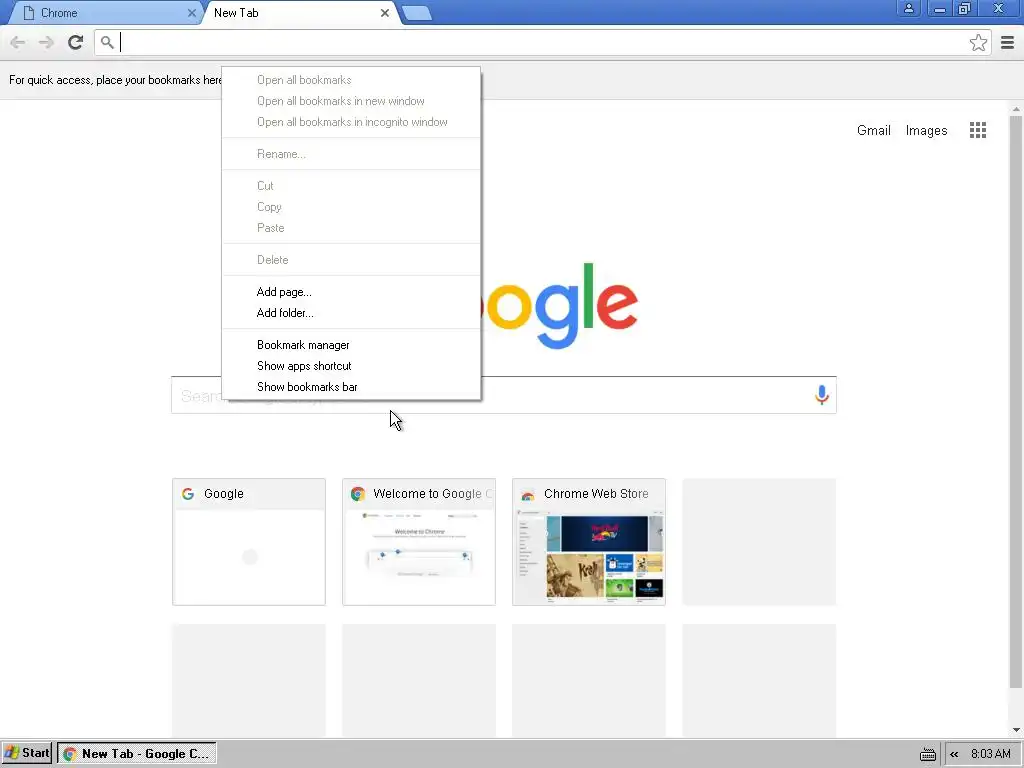Start voice search with the microphone icon
Image resolution: width=1024 pixels, height=768 pixels.
click(822, 395)
